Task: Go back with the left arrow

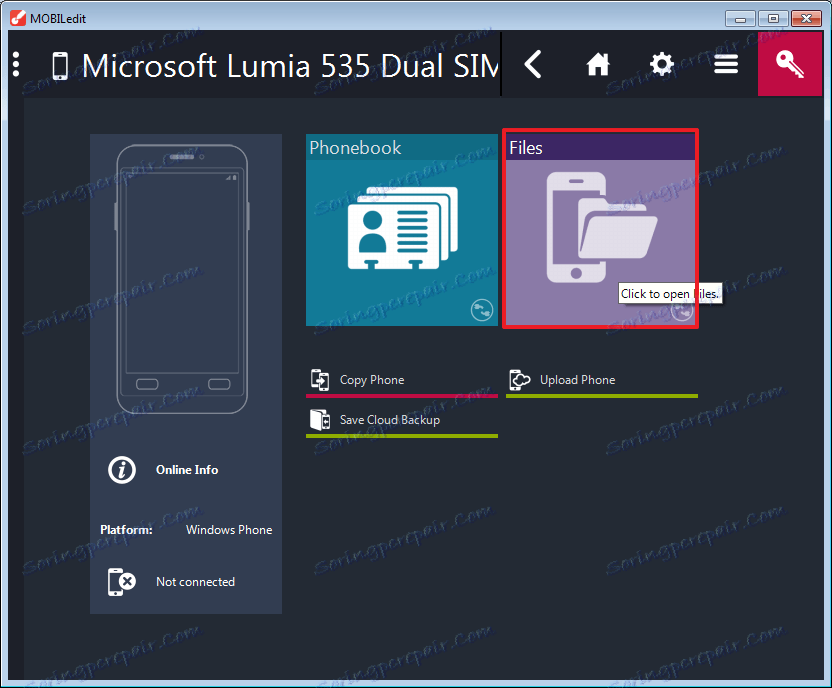Action: click(x=533, y=65)
